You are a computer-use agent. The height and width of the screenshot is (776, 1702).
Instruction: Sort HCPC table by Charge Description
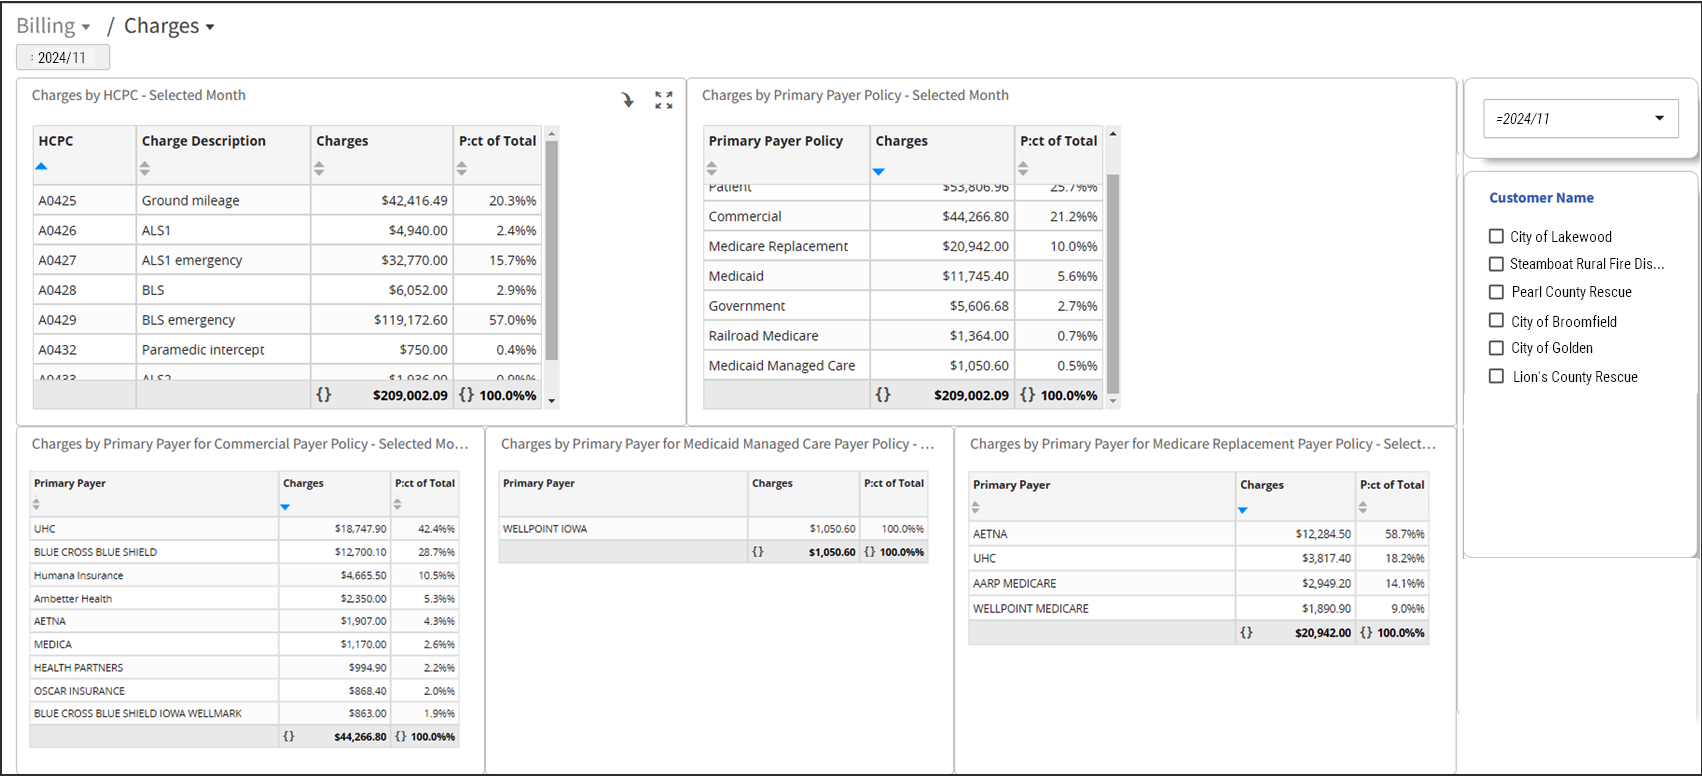coord(145,168)
